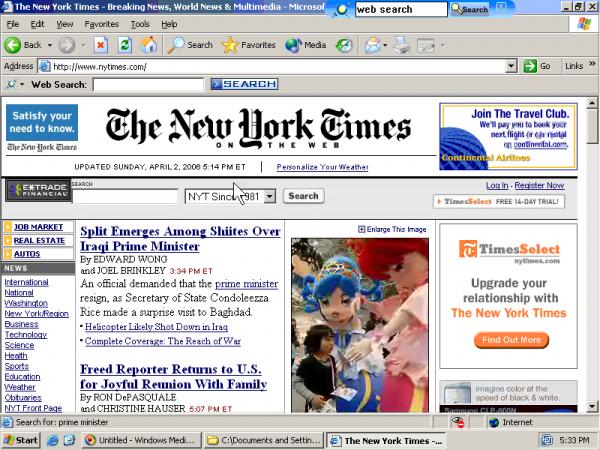
Task: Click the greyed Forward arrow icon
Action: [67, 45]
